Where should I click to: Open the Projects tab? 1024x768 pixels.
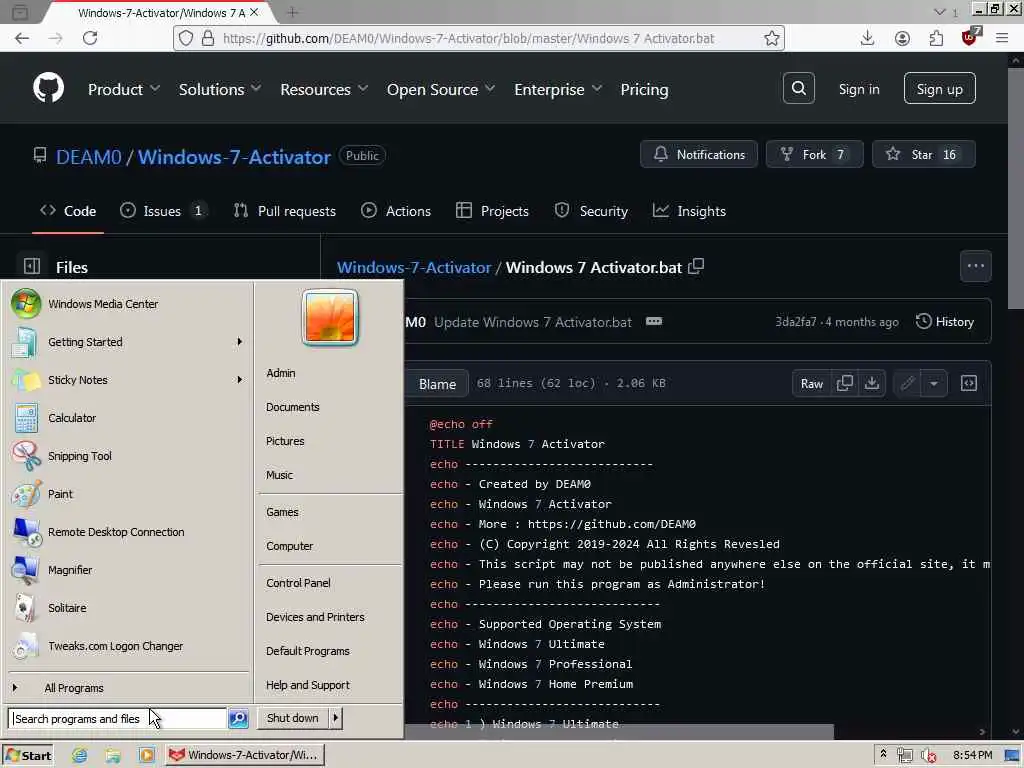point(492,211)
